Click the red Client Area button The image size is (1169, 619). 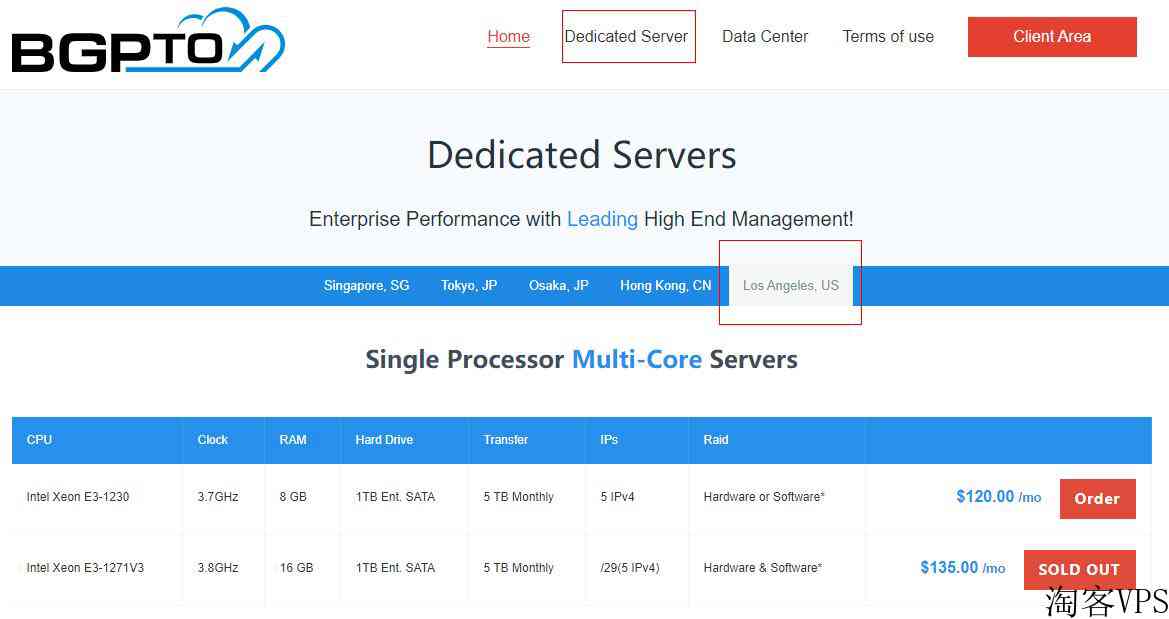1052,37
